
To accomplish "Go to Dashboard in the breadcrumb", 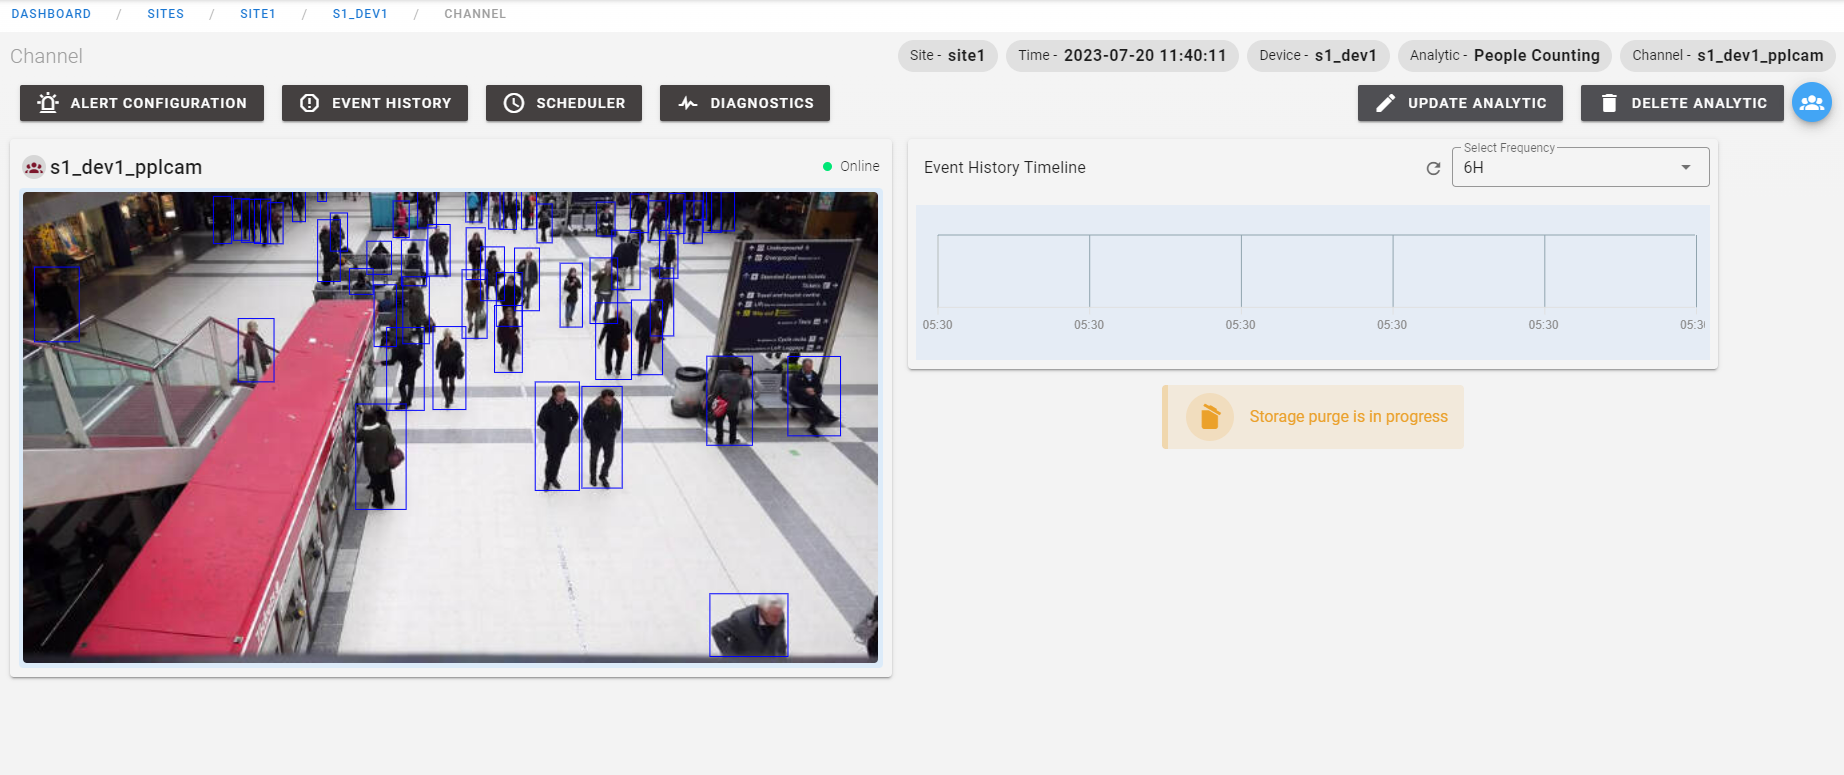I will point(51,14).
